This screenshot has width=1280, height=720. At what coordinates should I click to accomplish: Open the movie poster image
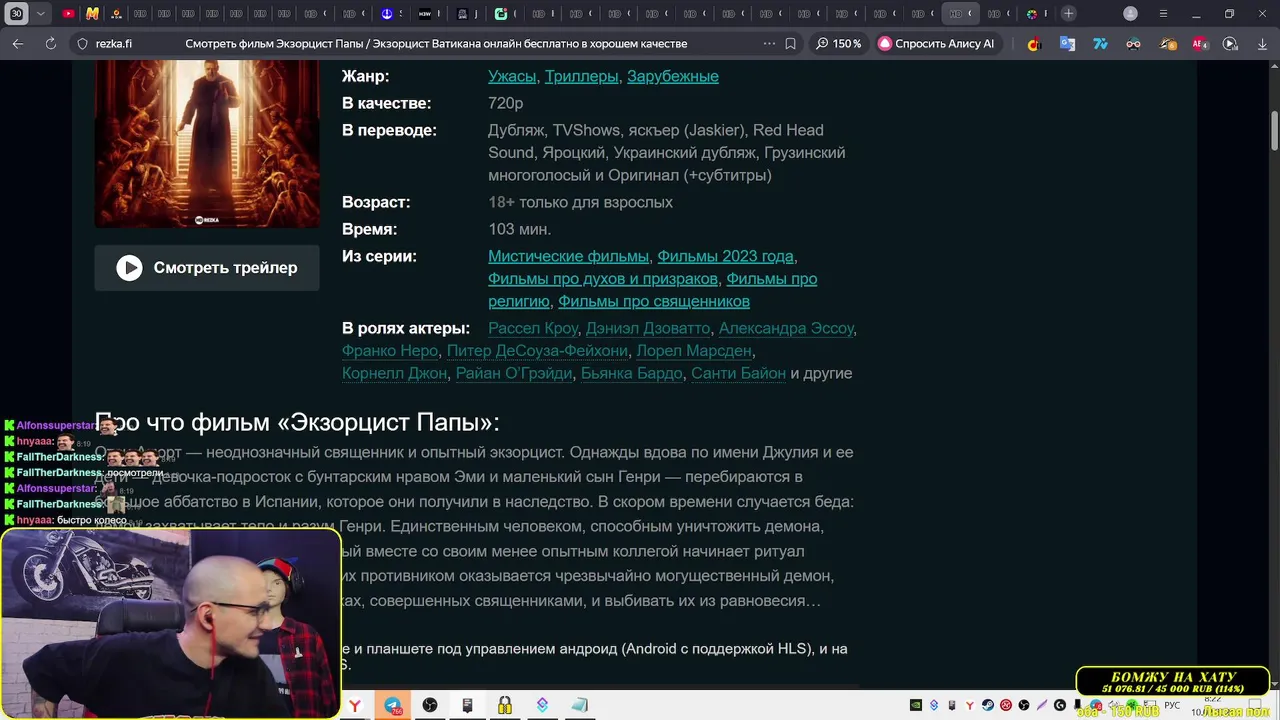click(207, 144)
